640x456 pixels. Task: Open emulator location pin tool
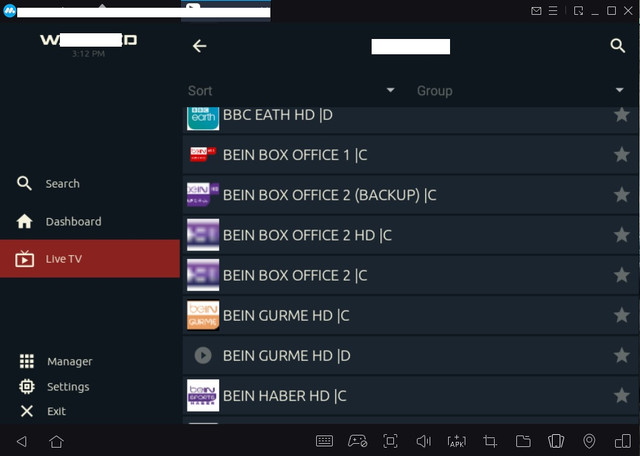pos(589,441)
